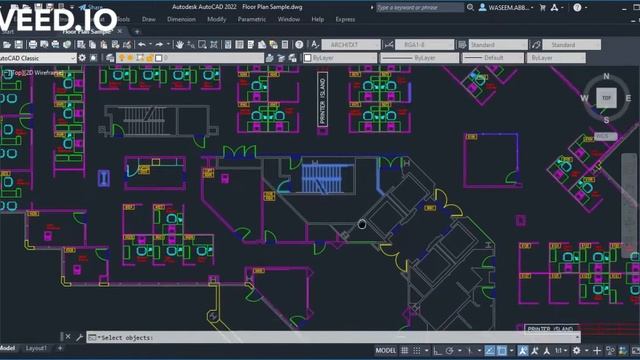
Task: Click search magnifier in title bar
Action: tap(470, 7)
